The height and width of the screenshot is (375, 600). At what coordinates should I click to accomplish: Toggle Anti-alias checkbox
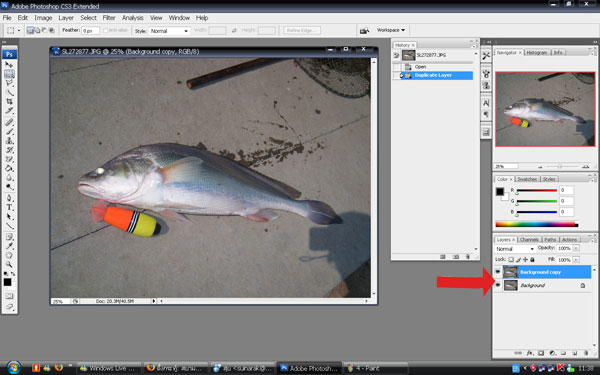(106, 30)
